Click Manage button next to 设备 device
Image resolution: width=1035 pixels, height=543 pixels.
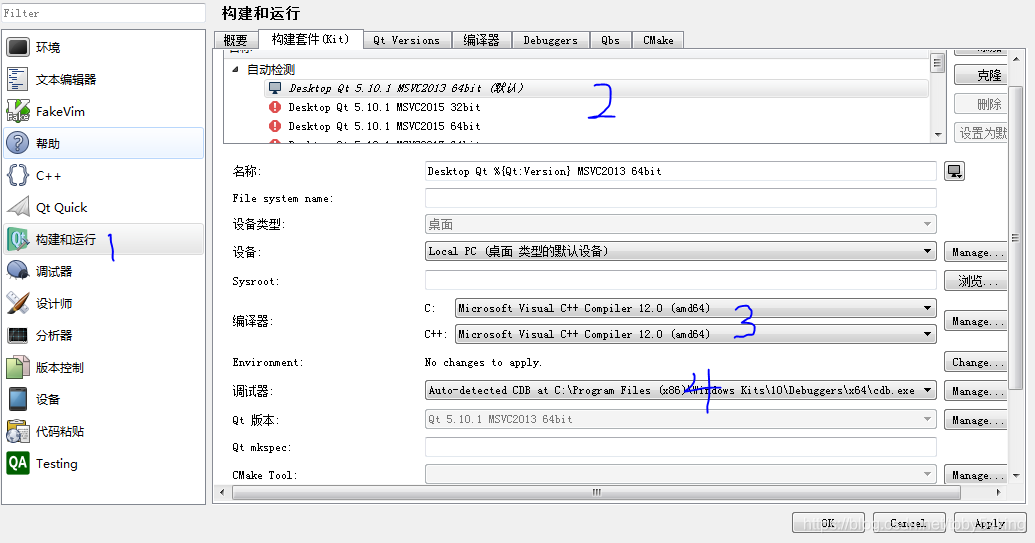[x=976, y=252]
